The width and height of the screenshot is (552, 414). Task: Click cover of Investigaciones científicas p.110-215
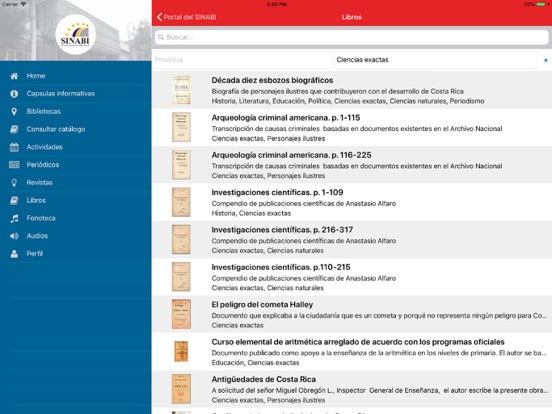coord(181,277)
